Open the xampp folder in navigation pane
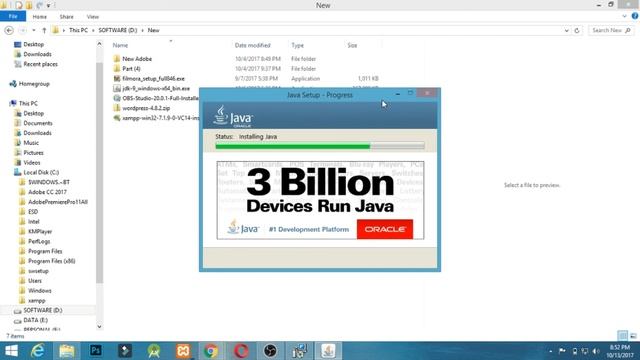 click(x=37, y=300)
